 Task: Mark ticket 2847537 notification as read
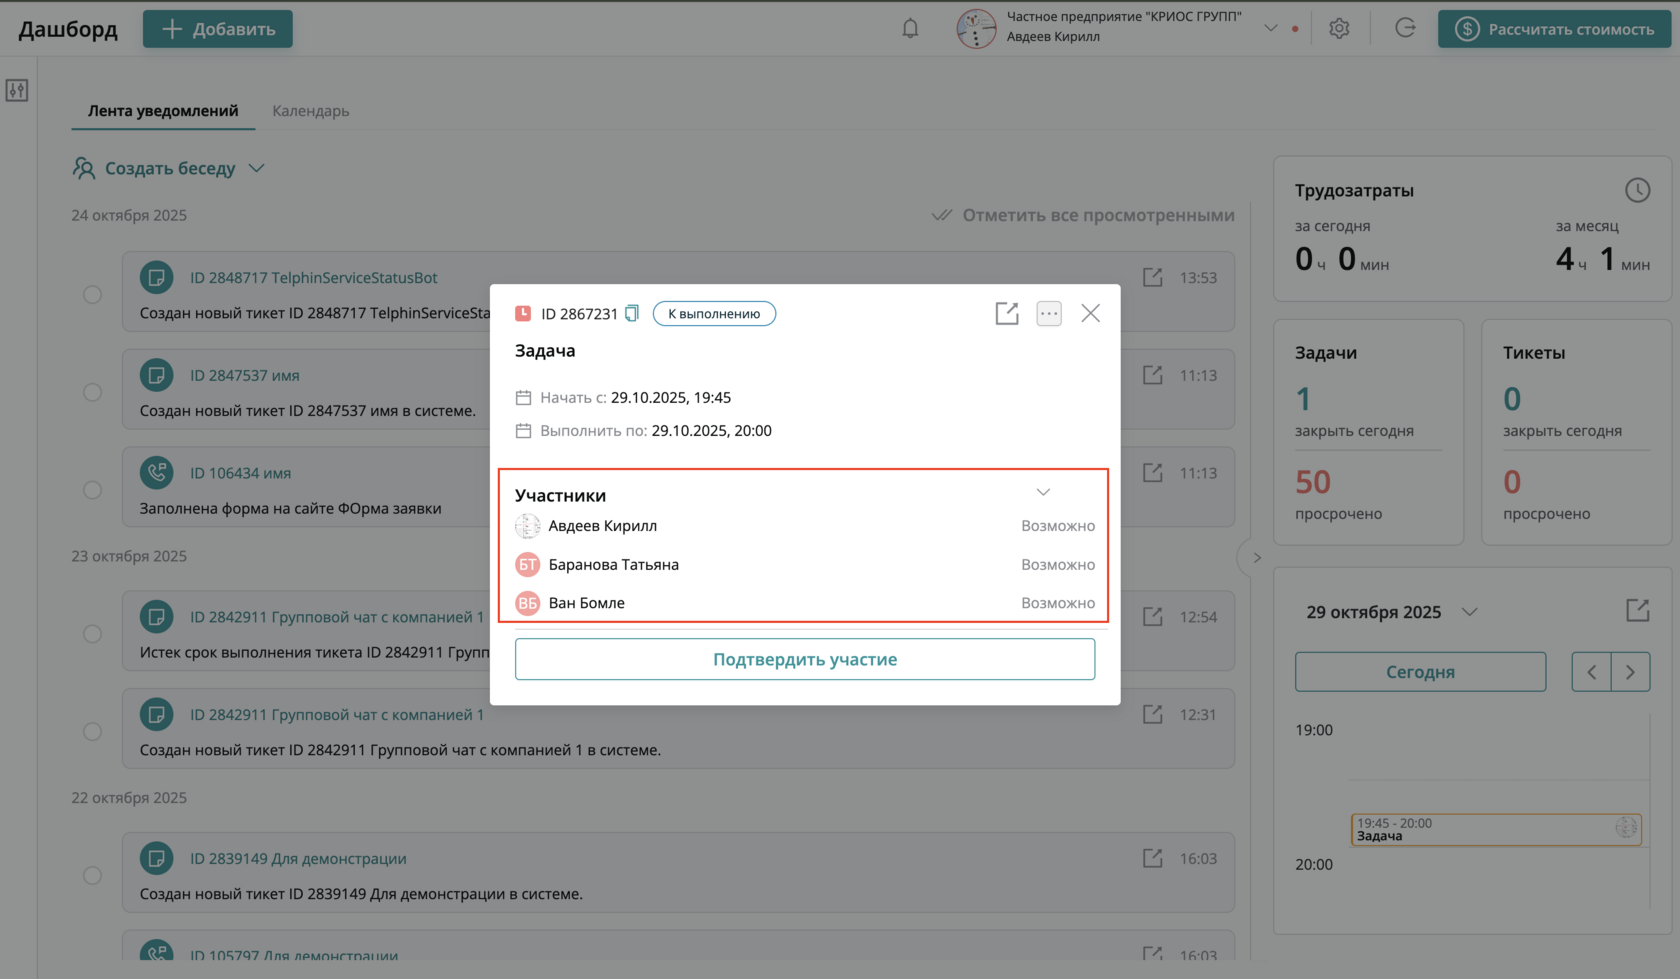93,392
